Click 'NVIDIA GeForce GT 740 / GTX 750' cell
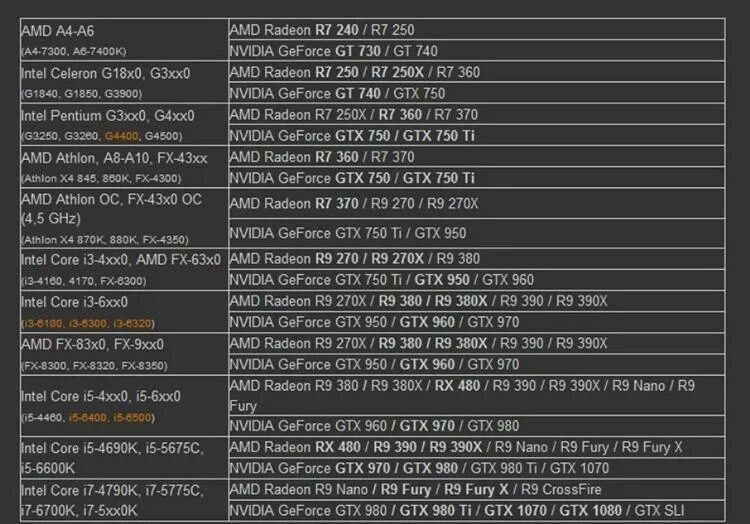The width and height of the screenshot is (750, 524). (x=477, y=93)
